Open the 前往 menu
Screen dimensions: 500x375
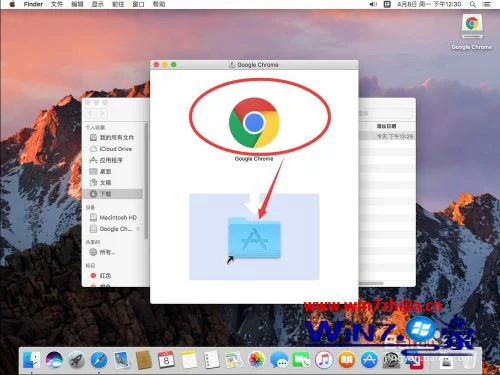[118, 4]
